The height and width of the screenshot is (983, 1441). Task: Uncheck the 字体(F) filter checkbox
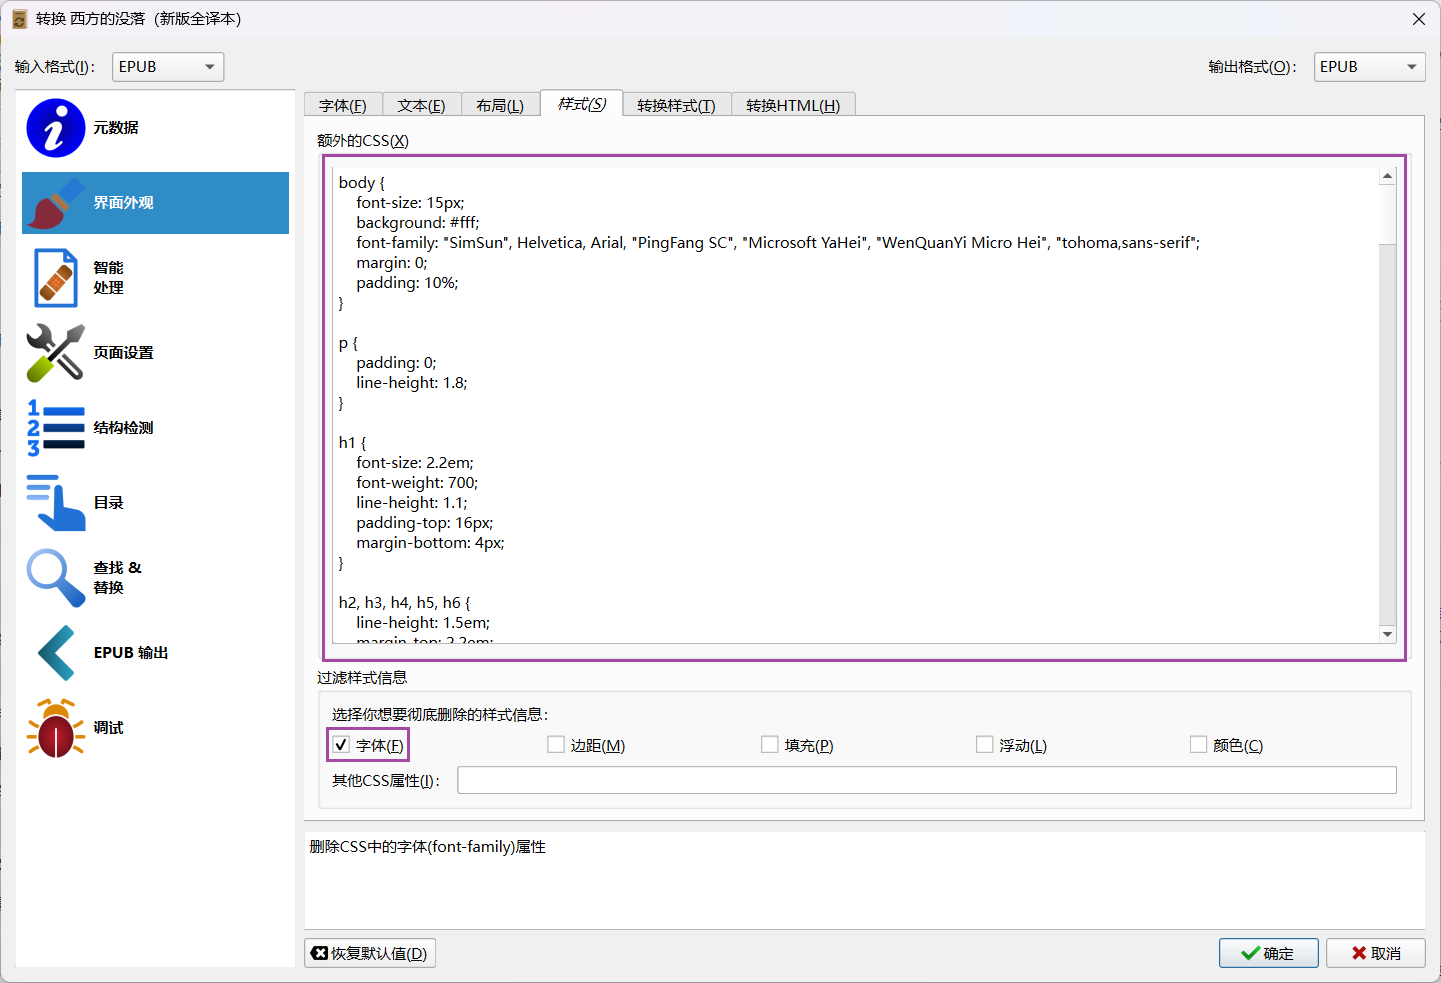pyautogui.click(x=342, y=745)
